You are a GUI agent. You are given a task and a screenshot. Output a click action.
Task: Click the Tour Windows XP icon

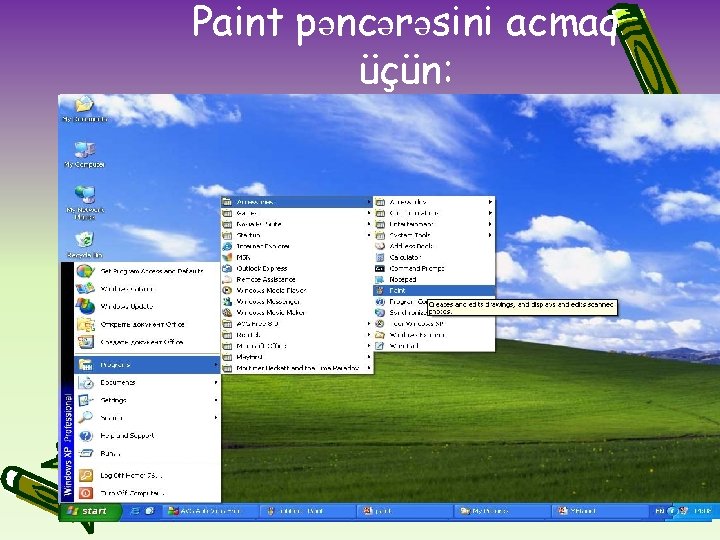point(380,324)
